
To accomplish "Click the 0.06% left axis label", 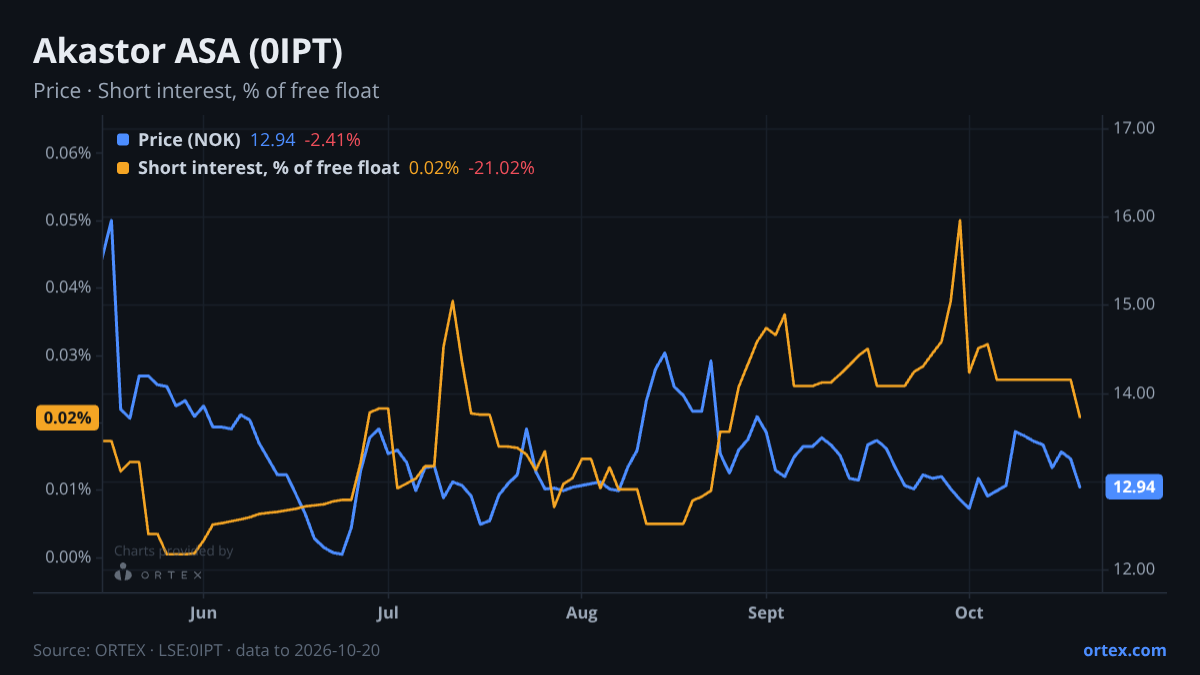I will [68, 153].
